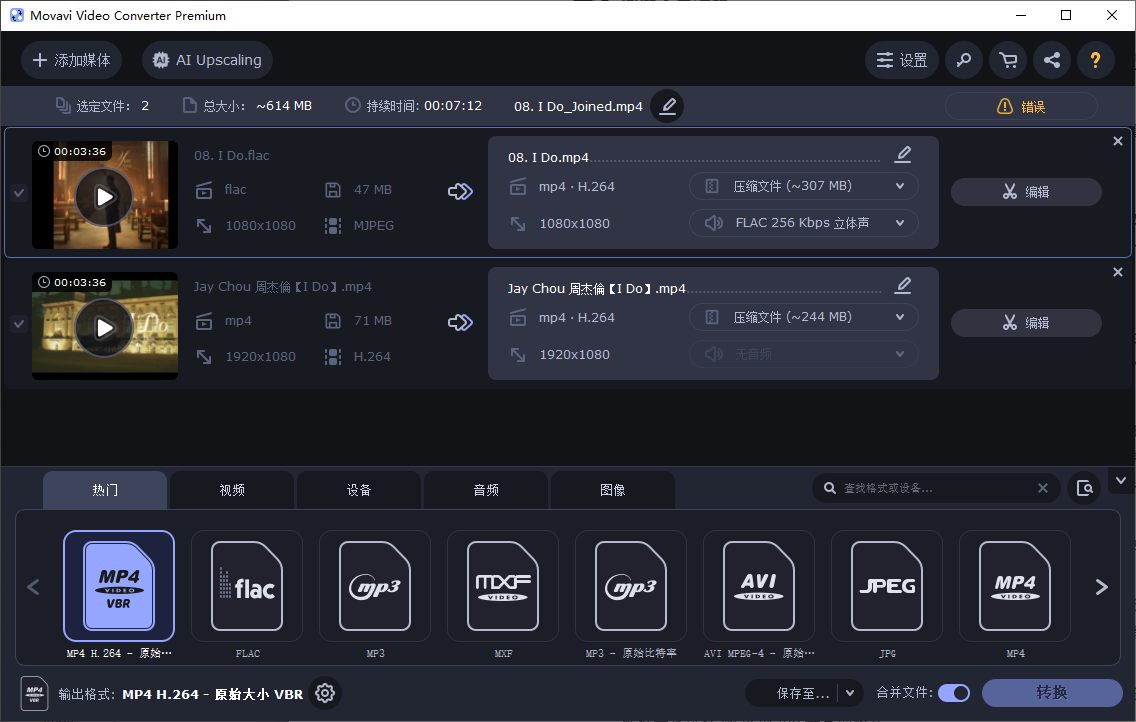Select the AVI MPEG-4 format

758,586
